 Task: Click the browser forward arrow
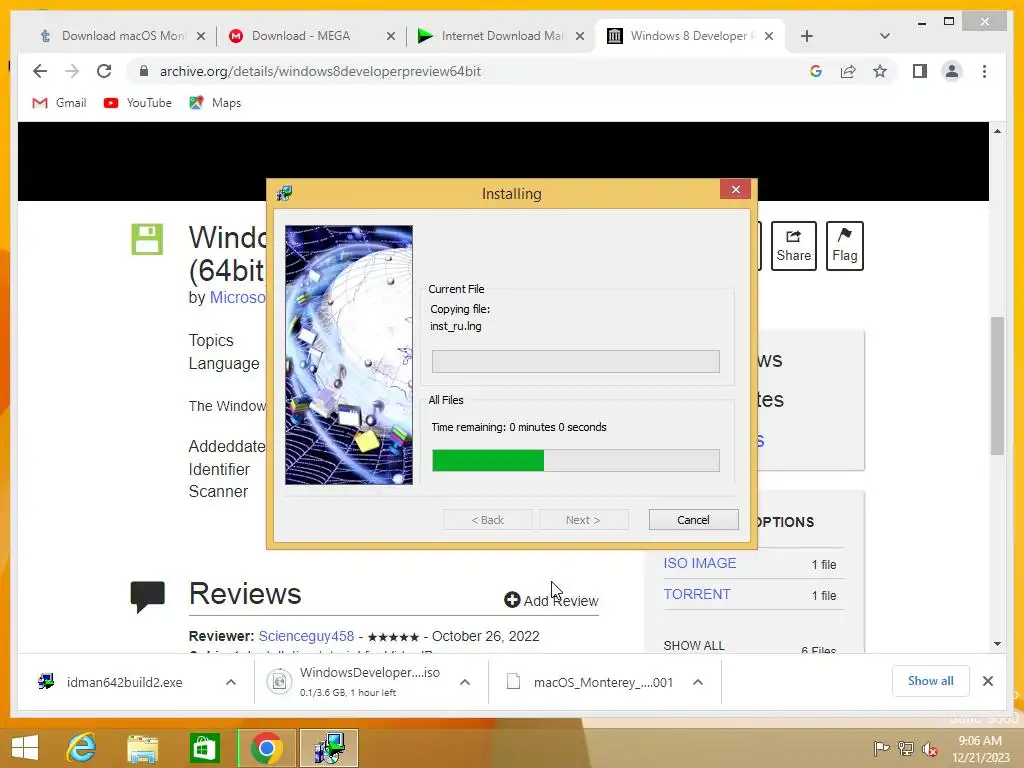[x=72, y=71]
